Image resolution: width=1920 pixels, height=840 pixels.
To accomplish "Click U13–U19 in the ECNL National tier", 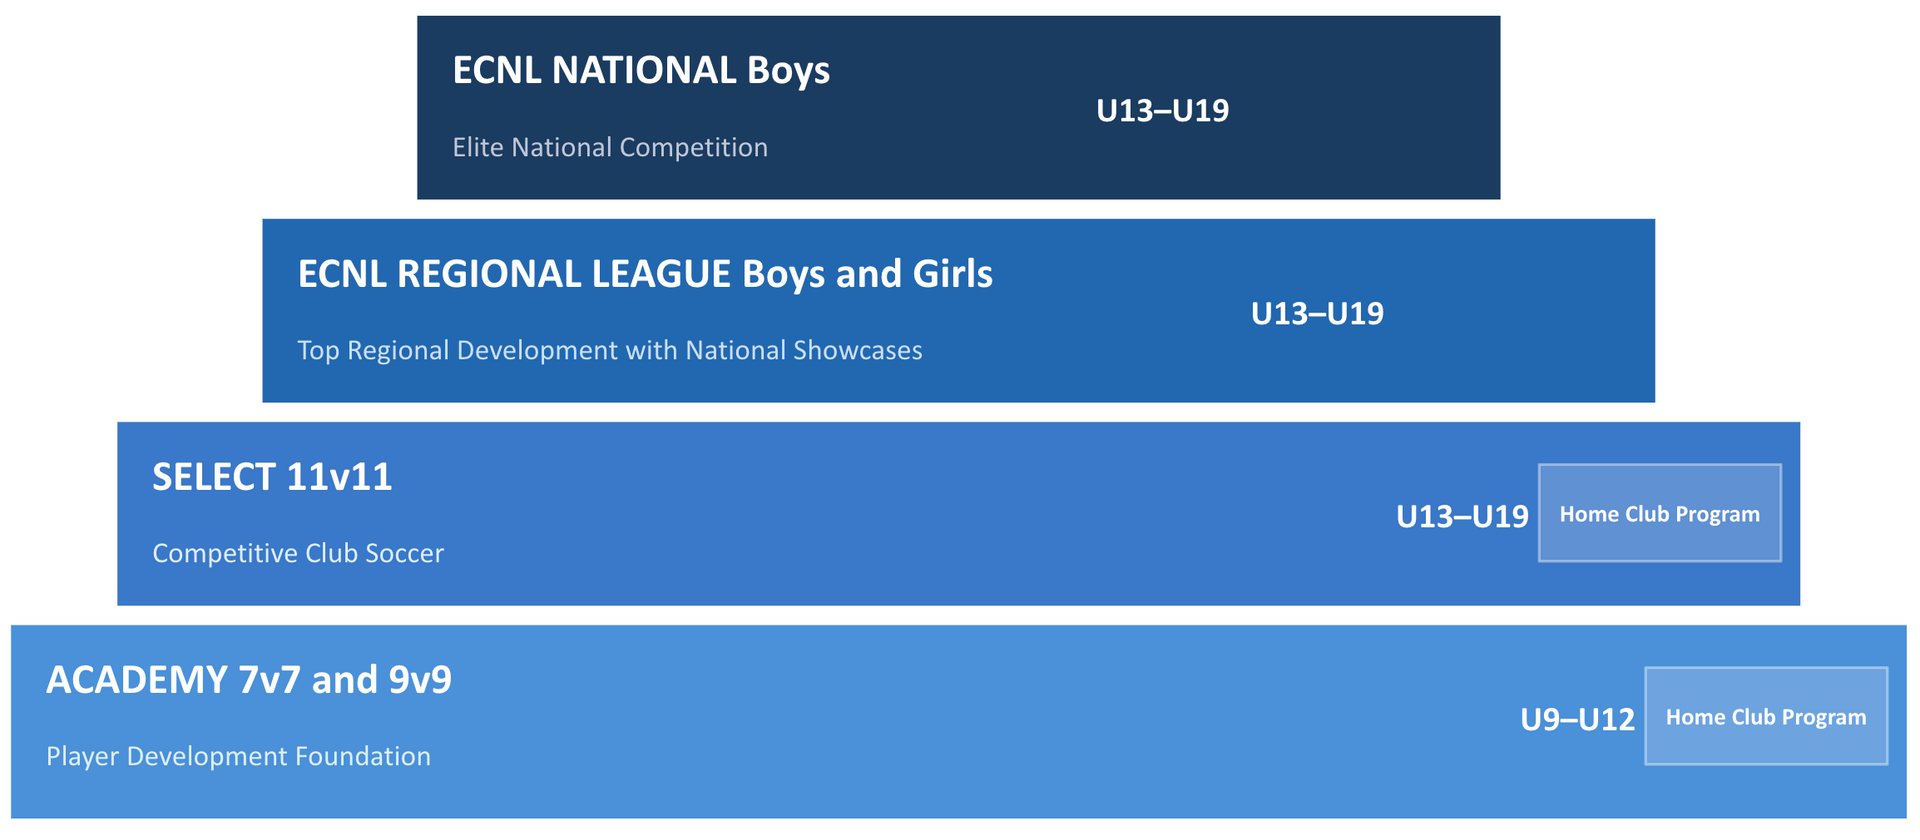I will pos(1162,111).
